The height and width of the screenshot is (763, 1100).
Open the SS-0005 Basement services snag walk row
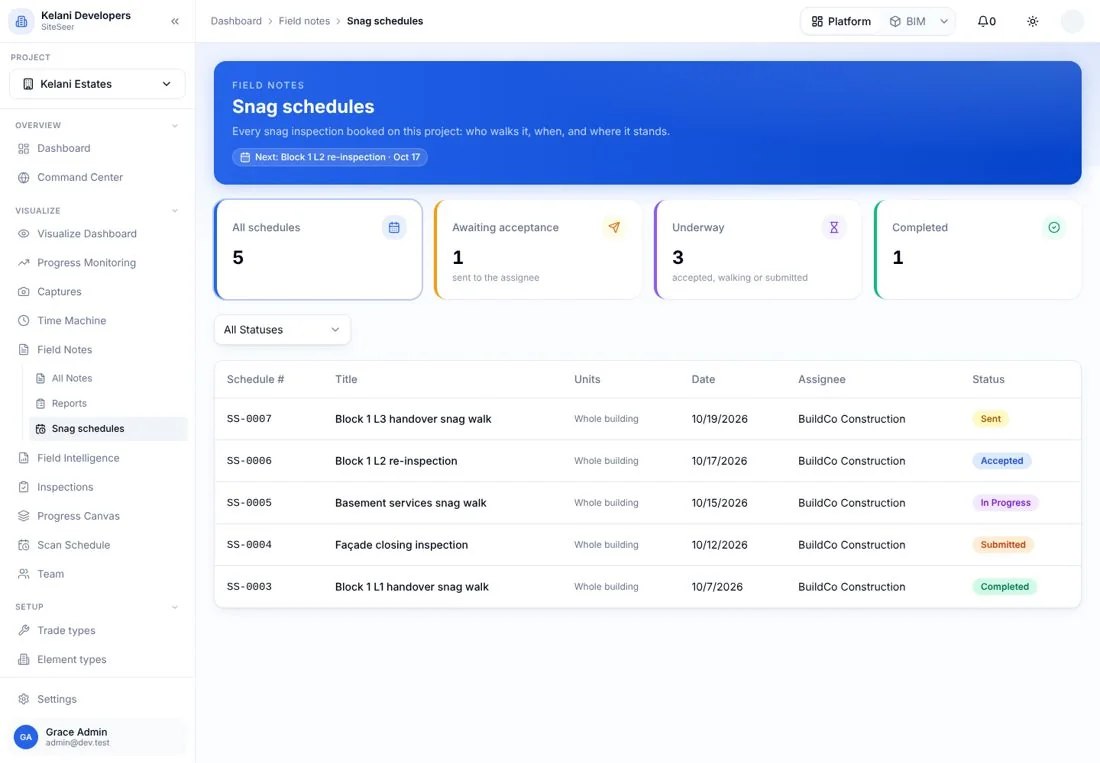(x=647, y=503)
